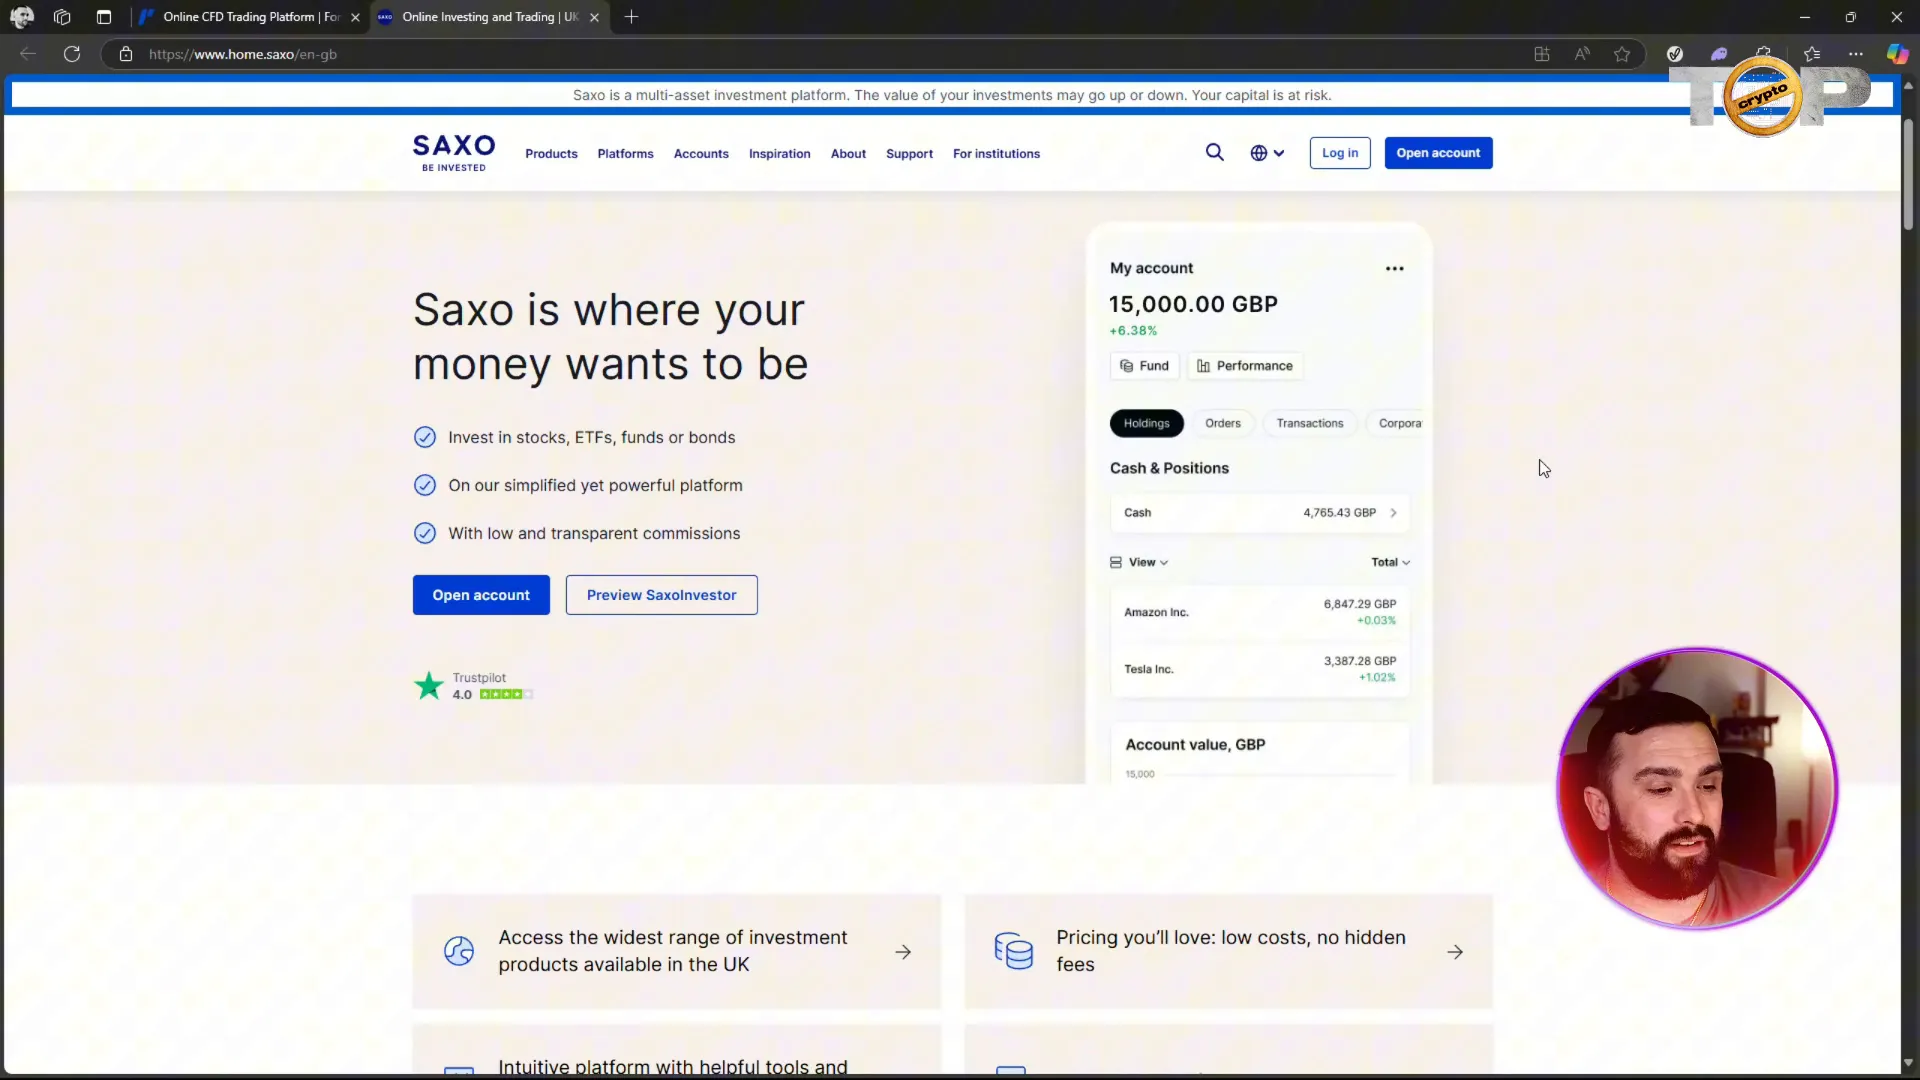The width and height of the screenshot is (1920, 1080).
Task: Select the partially visible Corporate tab
Action: 1398,424
